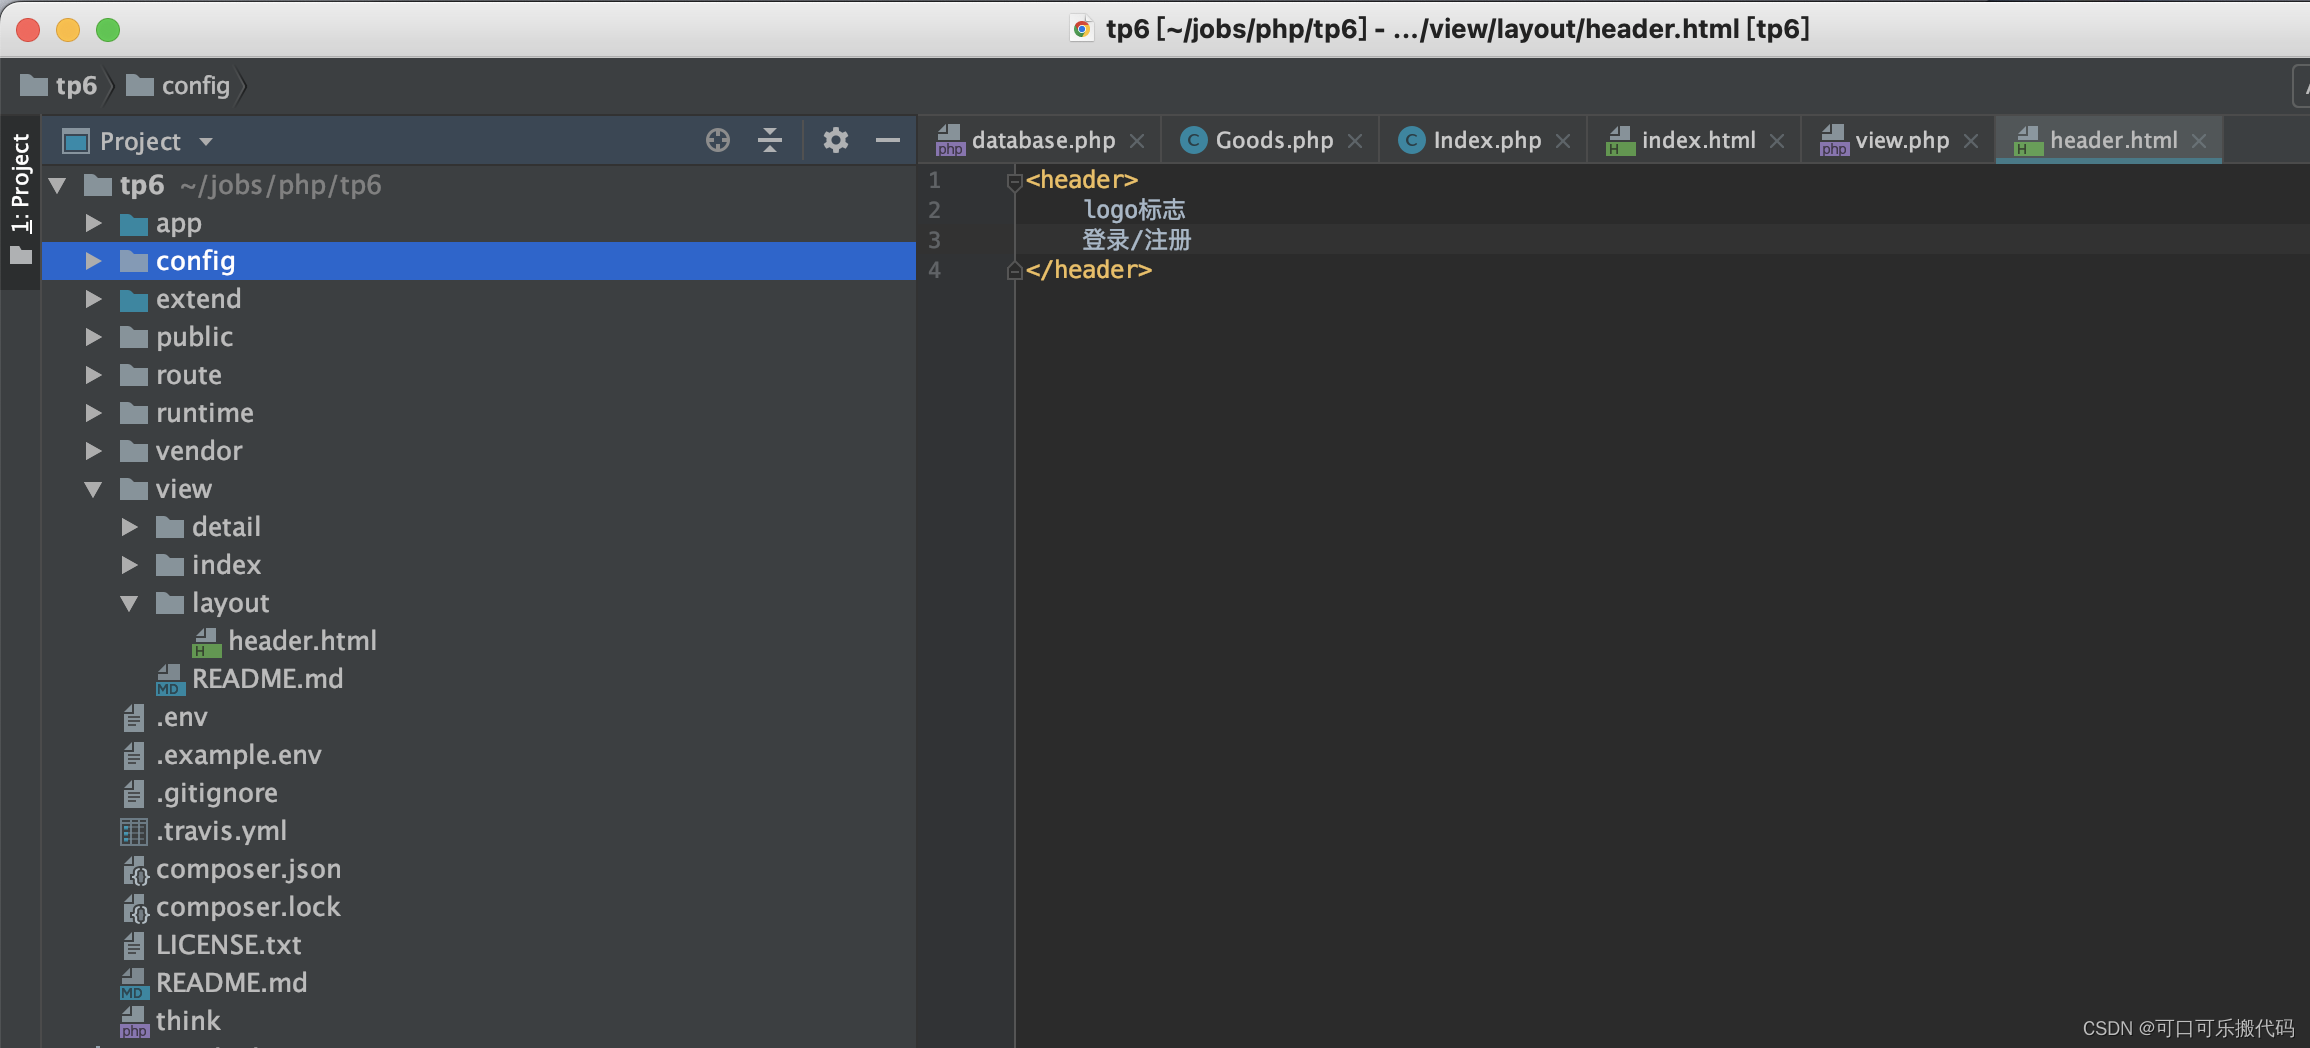2310x1048 pixels.
Task: Select the app folder row
Action: pos(478,223)
